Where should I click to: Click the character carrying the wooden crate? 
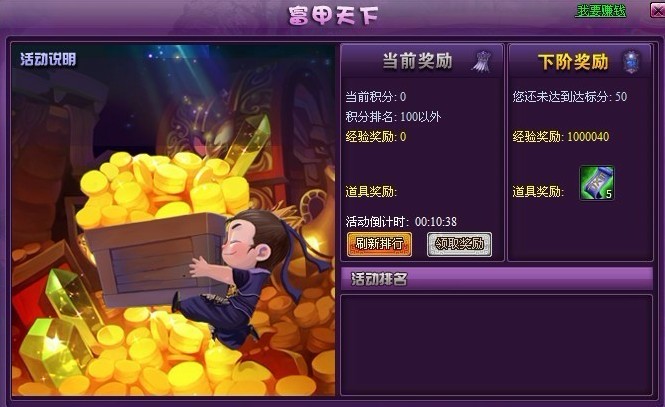click(238, 276)
